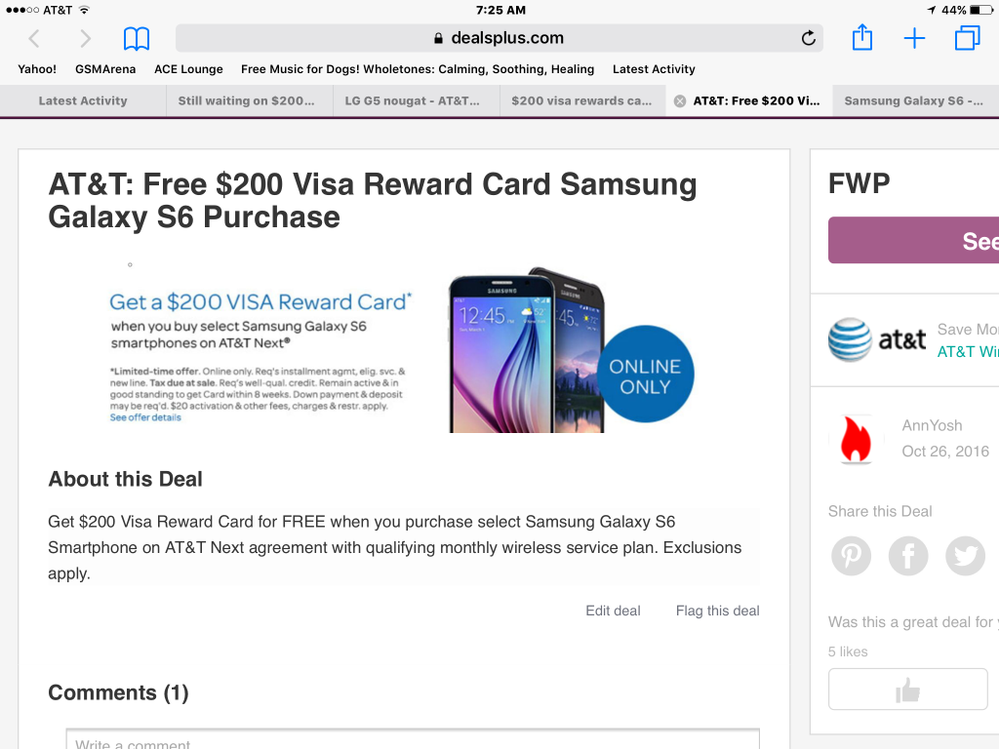Viewport: 999px width, 749px height.
Task: Share deal on Twitter
Action: click(x=965, y=555)
